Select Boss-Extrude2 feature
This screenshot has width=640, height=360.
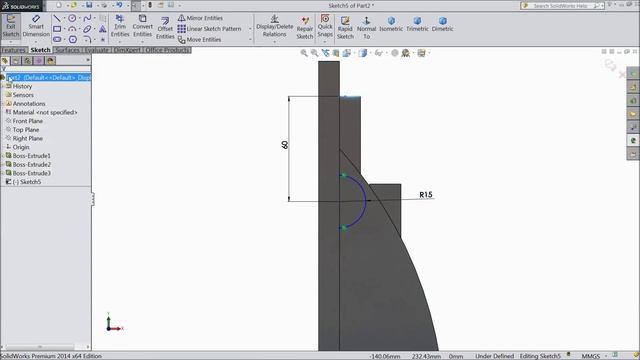coord(28,164)
